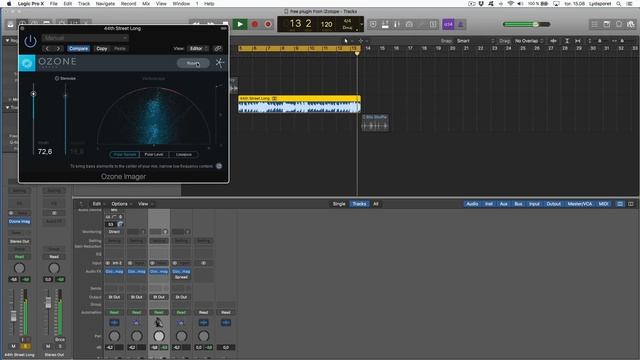This screenshot has width=640, height=360.
Task: Click the Width slider handle in Ozone Imager
Action: pyautogui.click(x=33, y=94)
